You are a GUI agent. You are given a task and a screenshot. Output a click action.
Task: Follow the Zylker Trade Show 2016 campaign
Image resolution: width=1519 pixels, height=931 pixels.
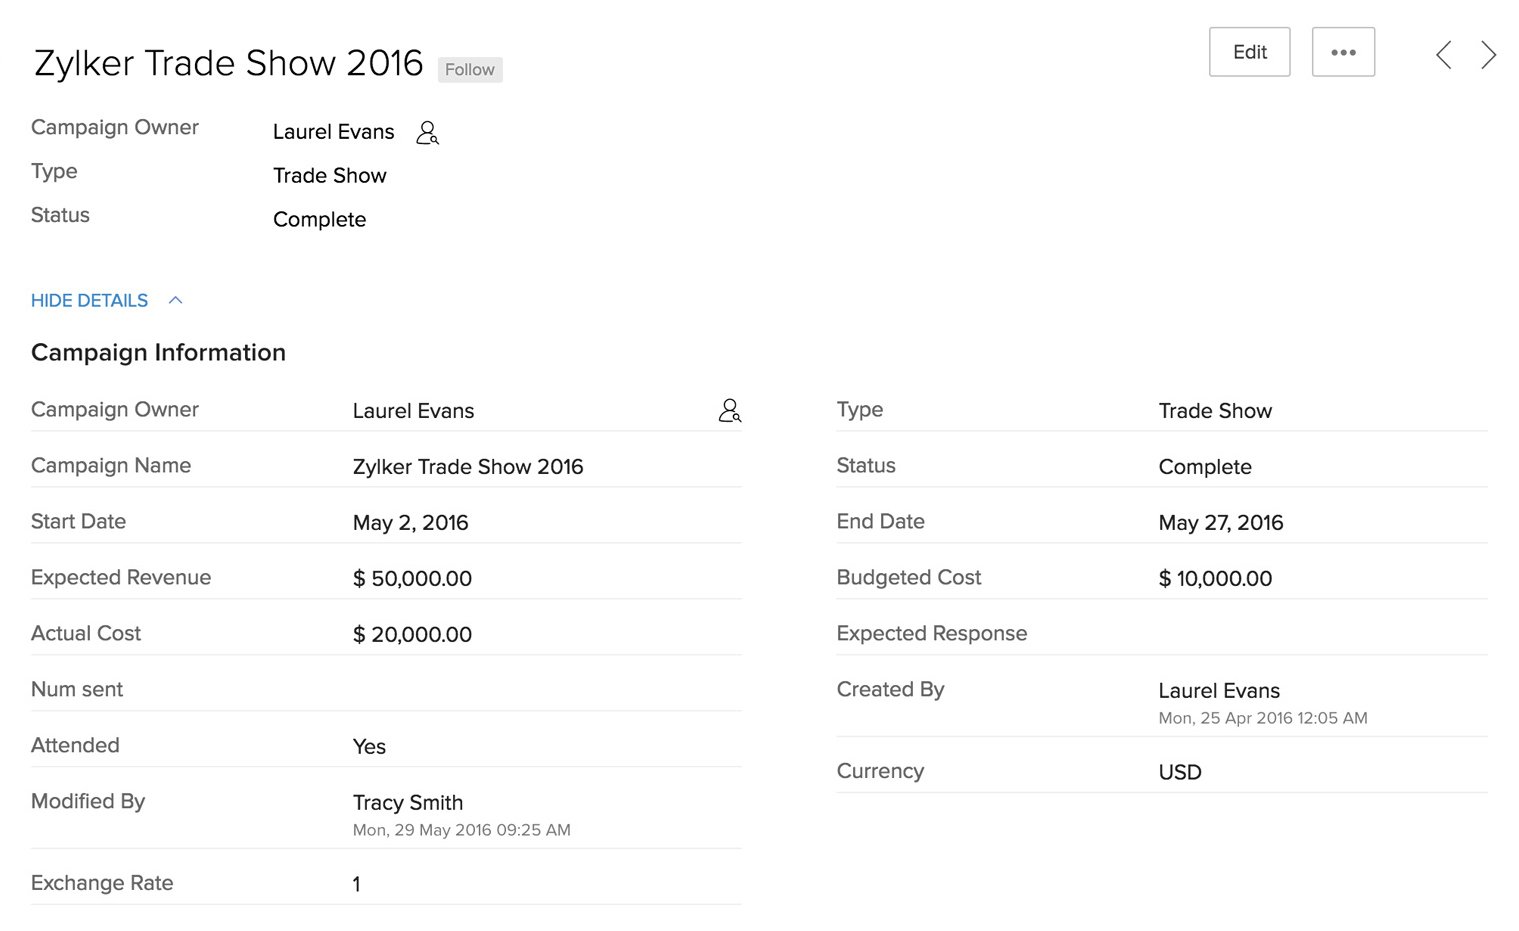(469, 69)
